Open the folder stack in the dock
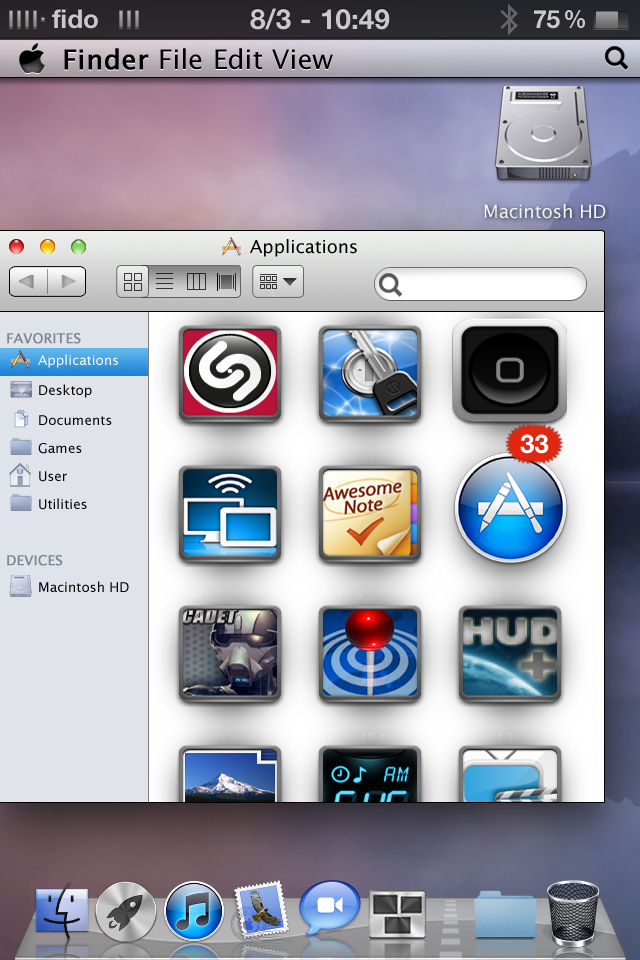 pyautogui.click(x=505, y=913)
